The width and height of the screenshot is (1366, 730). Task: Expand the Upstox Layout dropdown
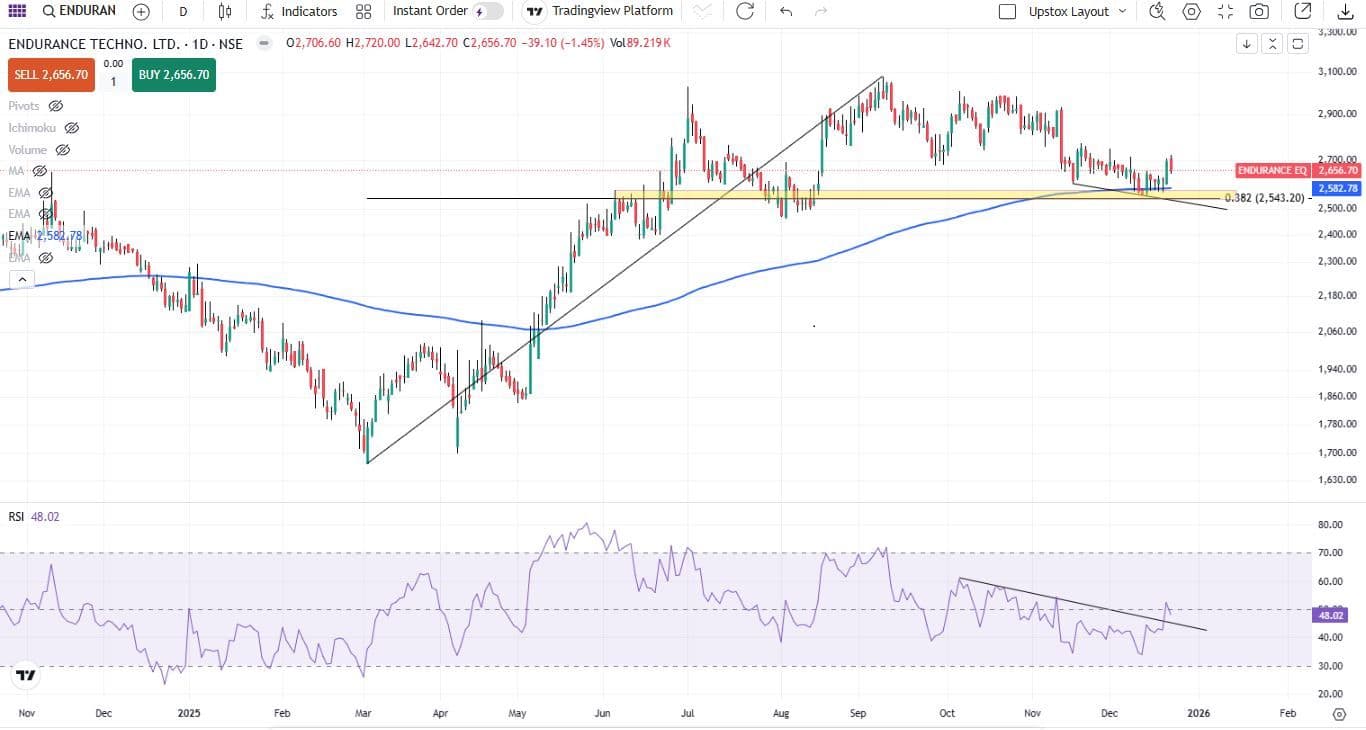(1122, 11)
